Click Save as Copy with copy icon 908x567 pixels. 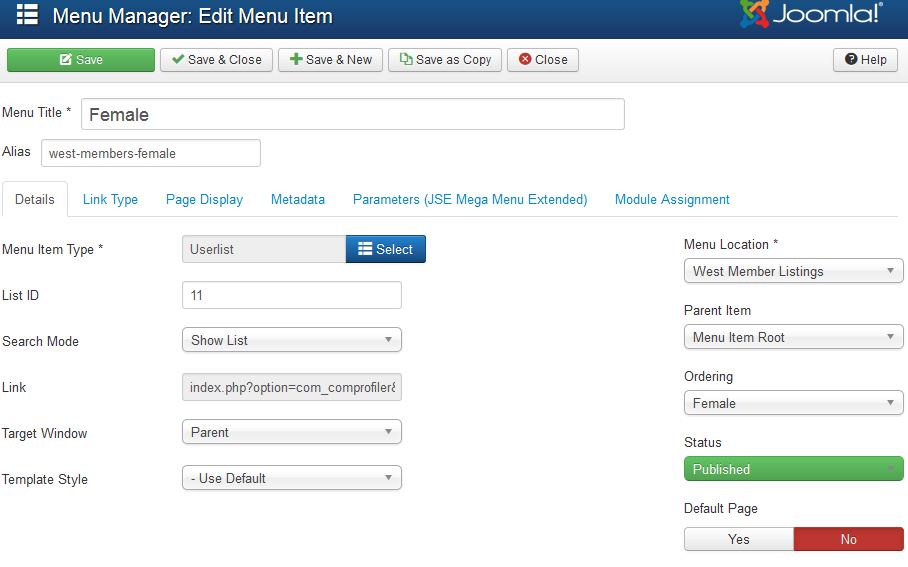tap(445, 60)
